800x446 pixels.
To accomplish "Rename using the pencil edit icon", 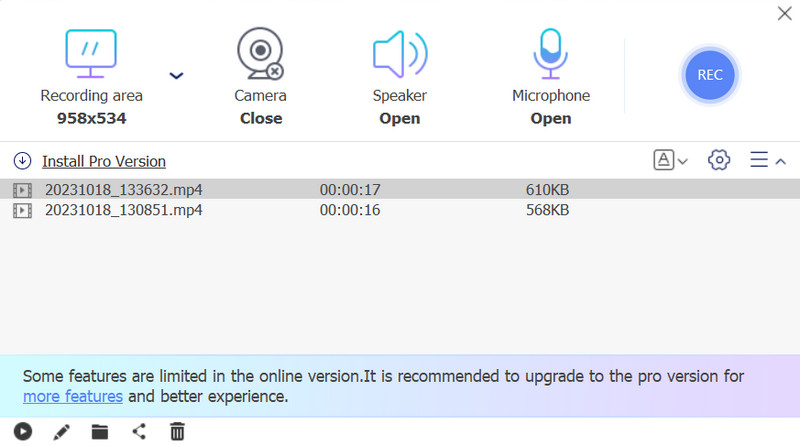I will pyautogui.click(x=62, y=432).
